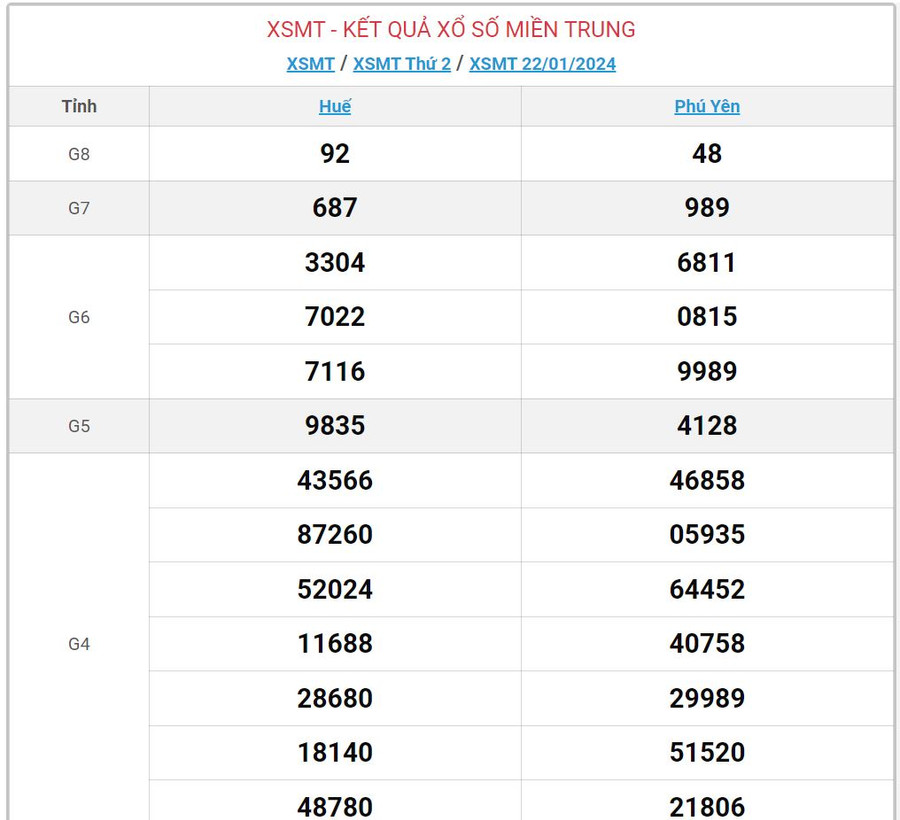Select the G4 result 11688
The image size is (900, 820).
tap(335, 644)
